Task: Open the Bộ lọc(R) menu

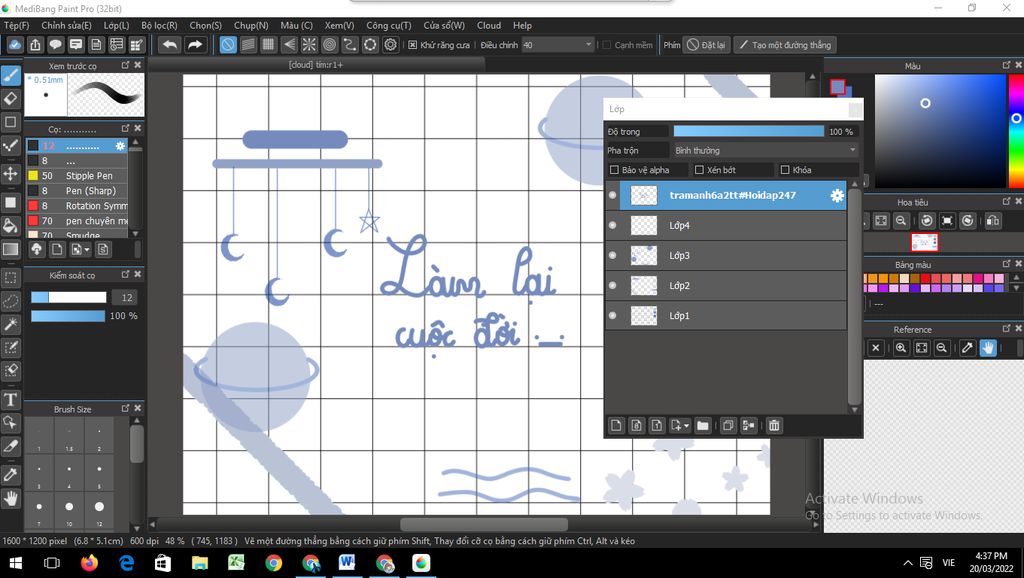Action: pyautogui.click(x=159, y=25)
